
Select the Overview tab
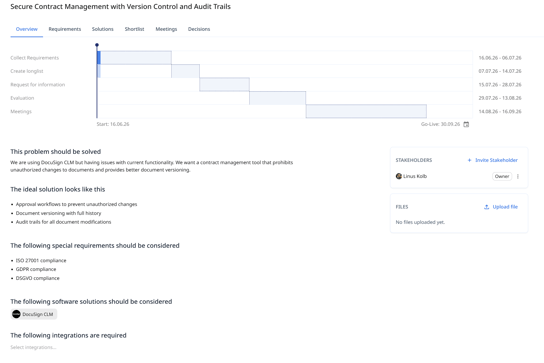point(27,29)
